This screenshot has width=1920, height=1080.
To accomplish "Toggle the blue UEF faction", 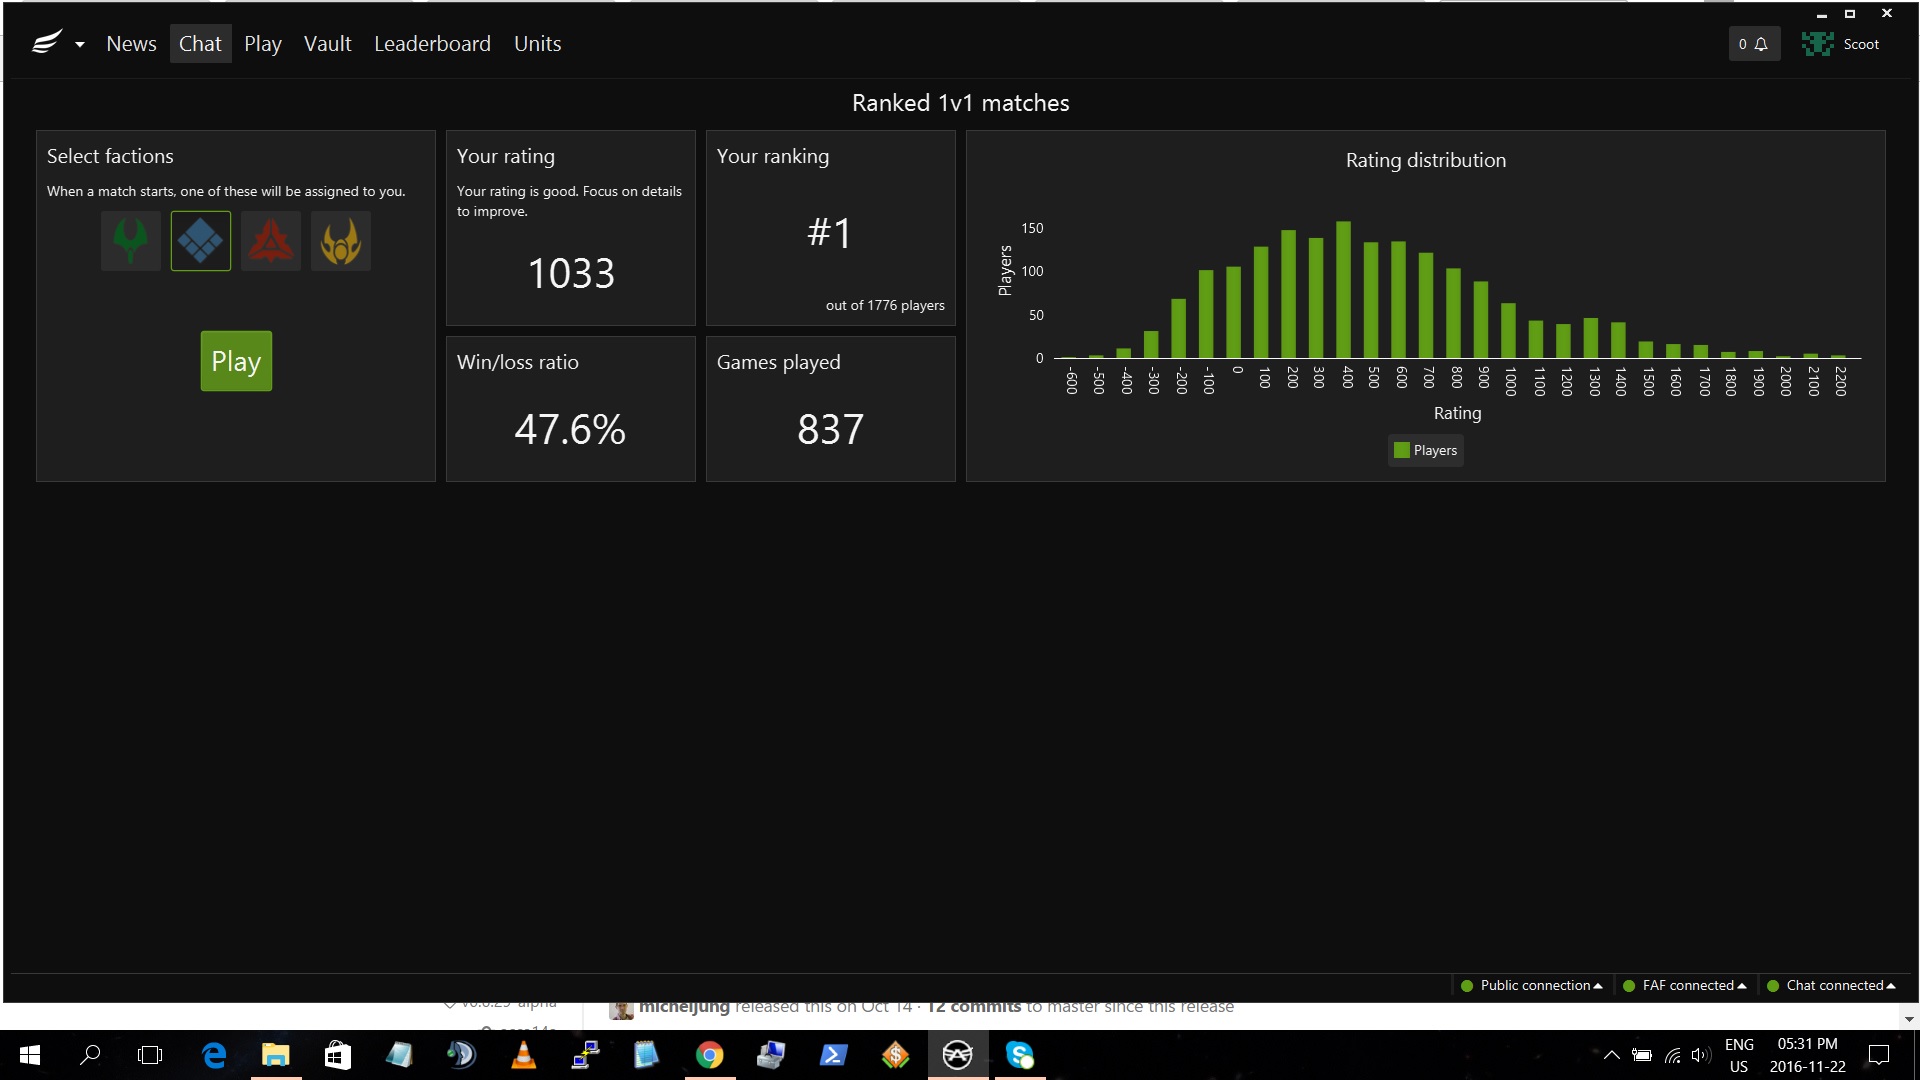I will pyautogui.click(x=201, y=241).
